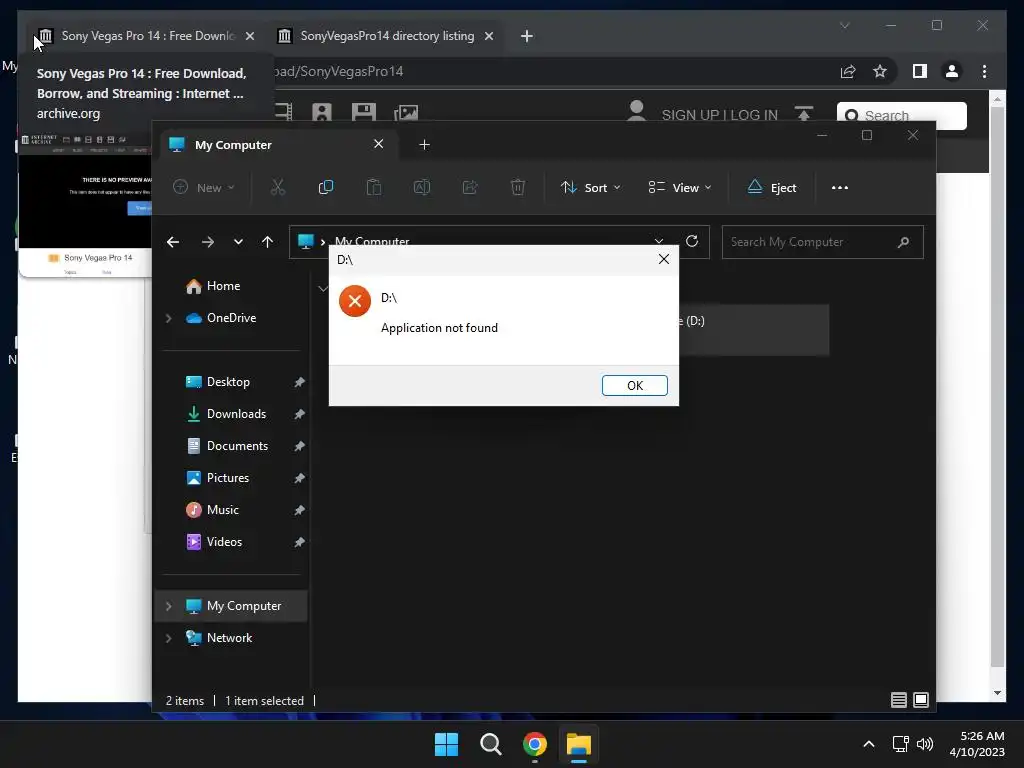Unpin Pictures using its pin icon
The height and width of the screenshot is (768, 1024).
coord(299,478)
